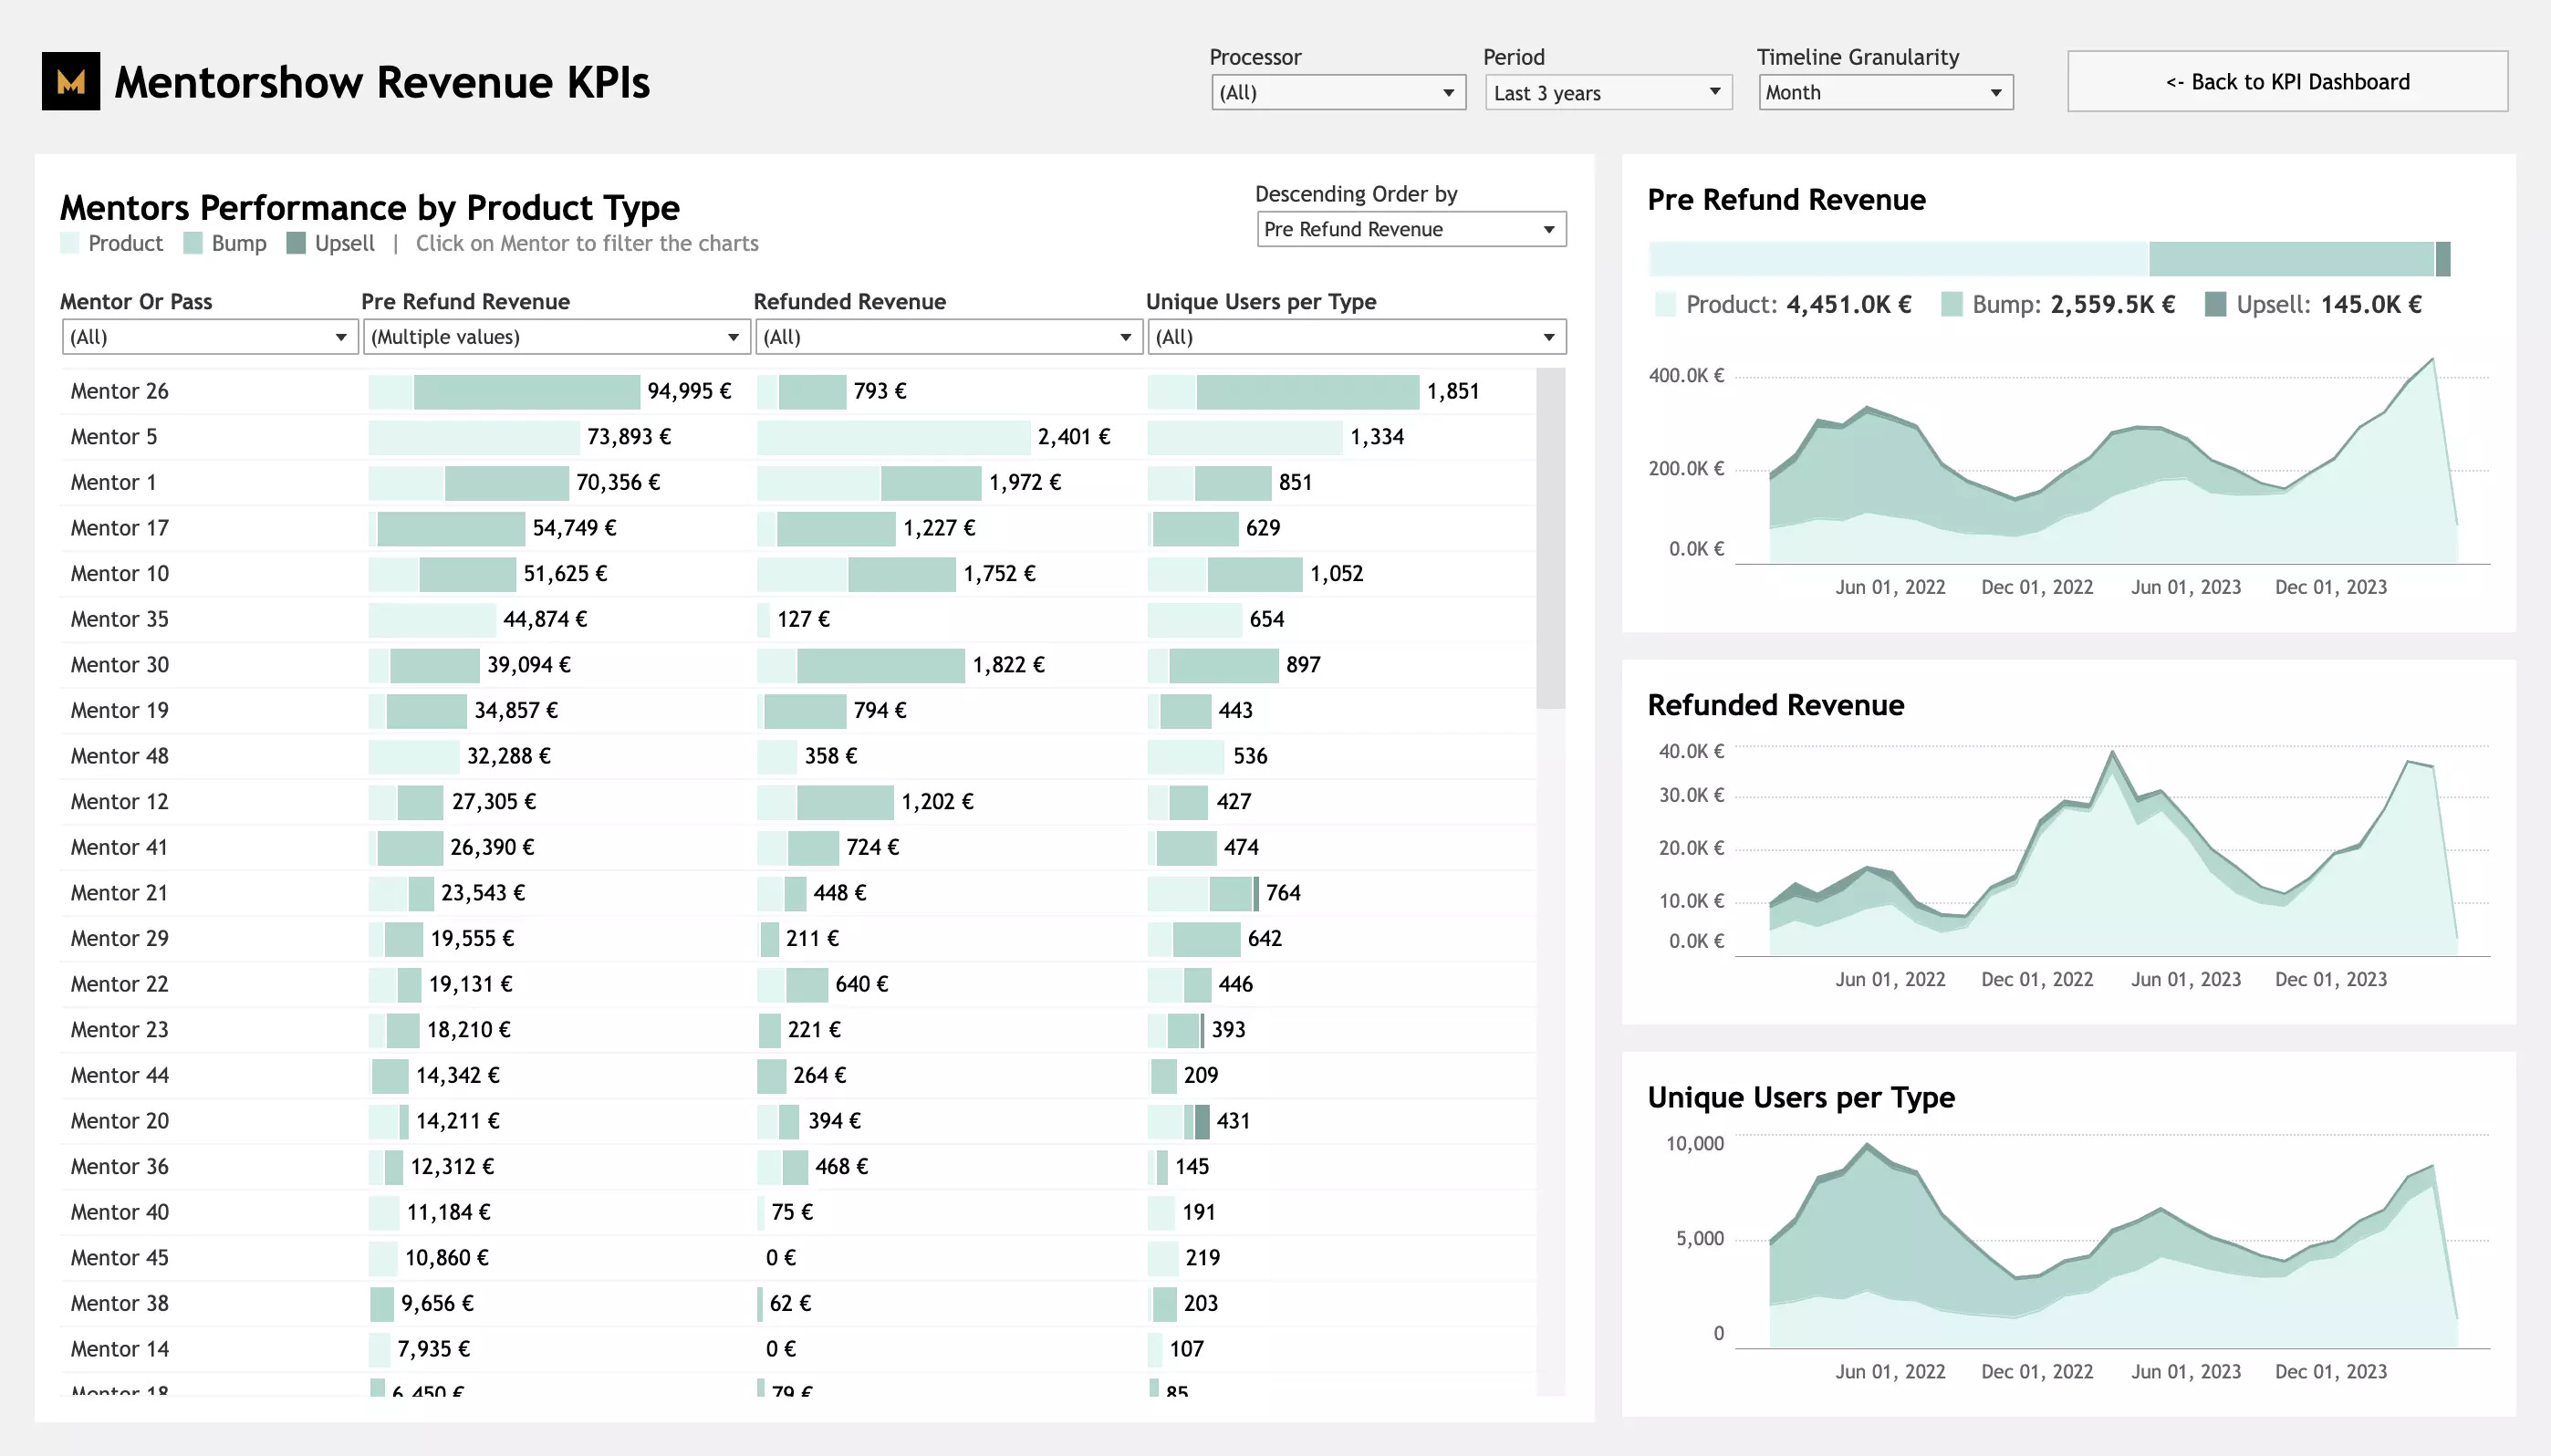Click the Upsell legend swatch under the title
The width and height of the screenshot is (2551, 1456).
296,243
